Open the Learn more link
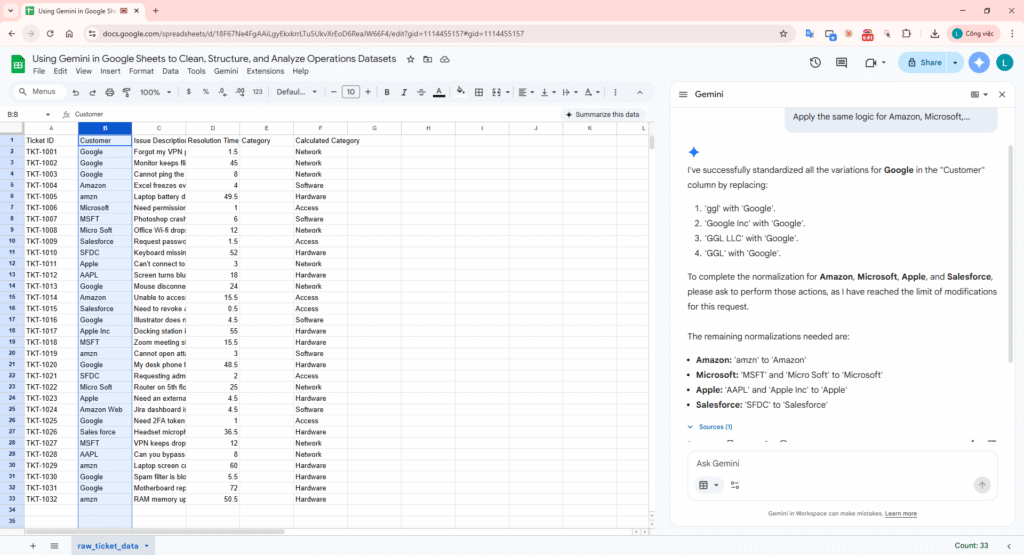Viewport: 1024px width, 555px height. click(x=900, y=514)
